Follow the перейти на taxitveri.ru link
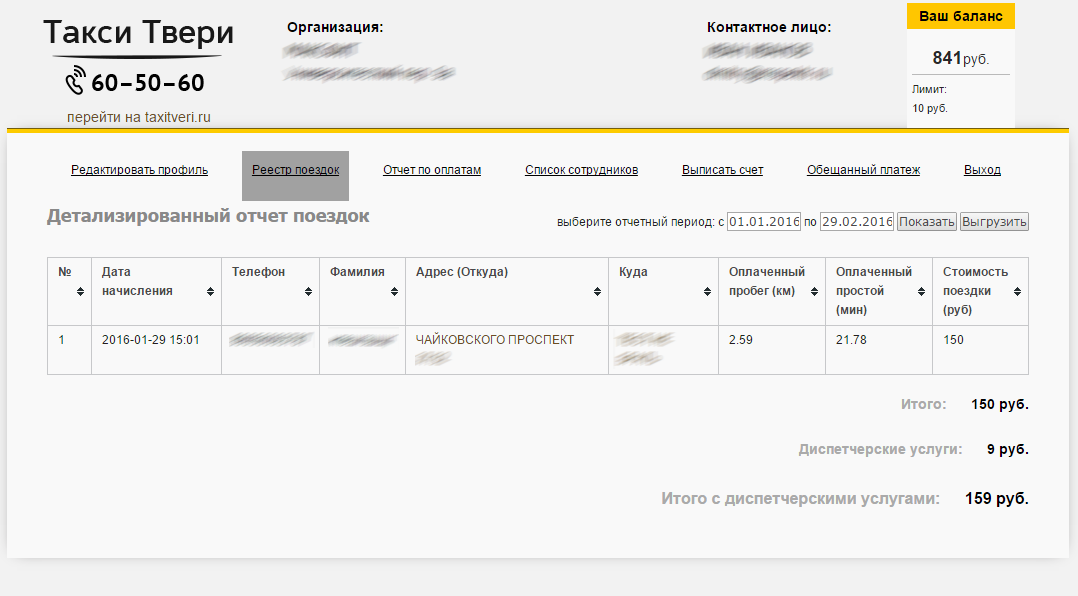 [139, 118]
